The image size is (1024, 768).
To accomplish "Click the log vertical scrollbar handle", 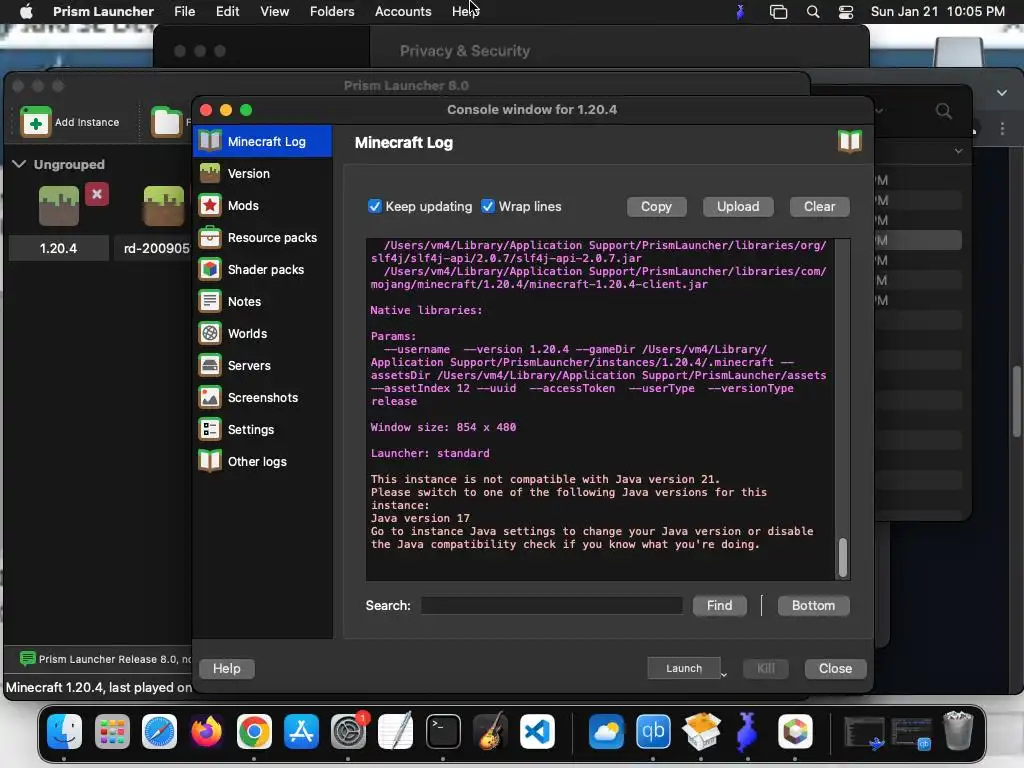I will pyautogui.click(x=842, y=558).
